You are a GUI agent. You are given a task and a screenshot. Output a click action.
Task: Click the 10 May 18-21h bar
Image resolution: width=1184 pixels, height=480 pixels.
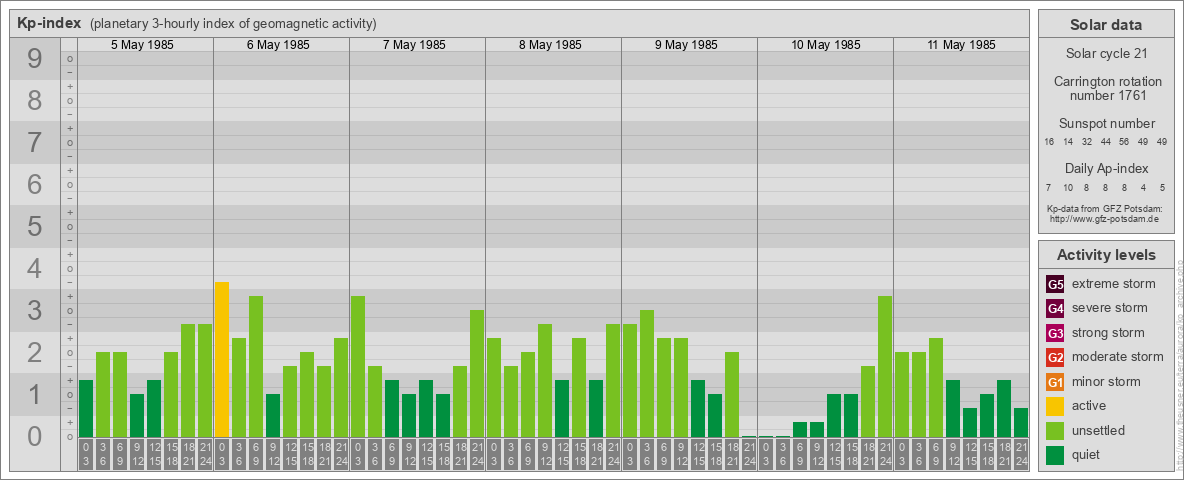tap(868, 402)
